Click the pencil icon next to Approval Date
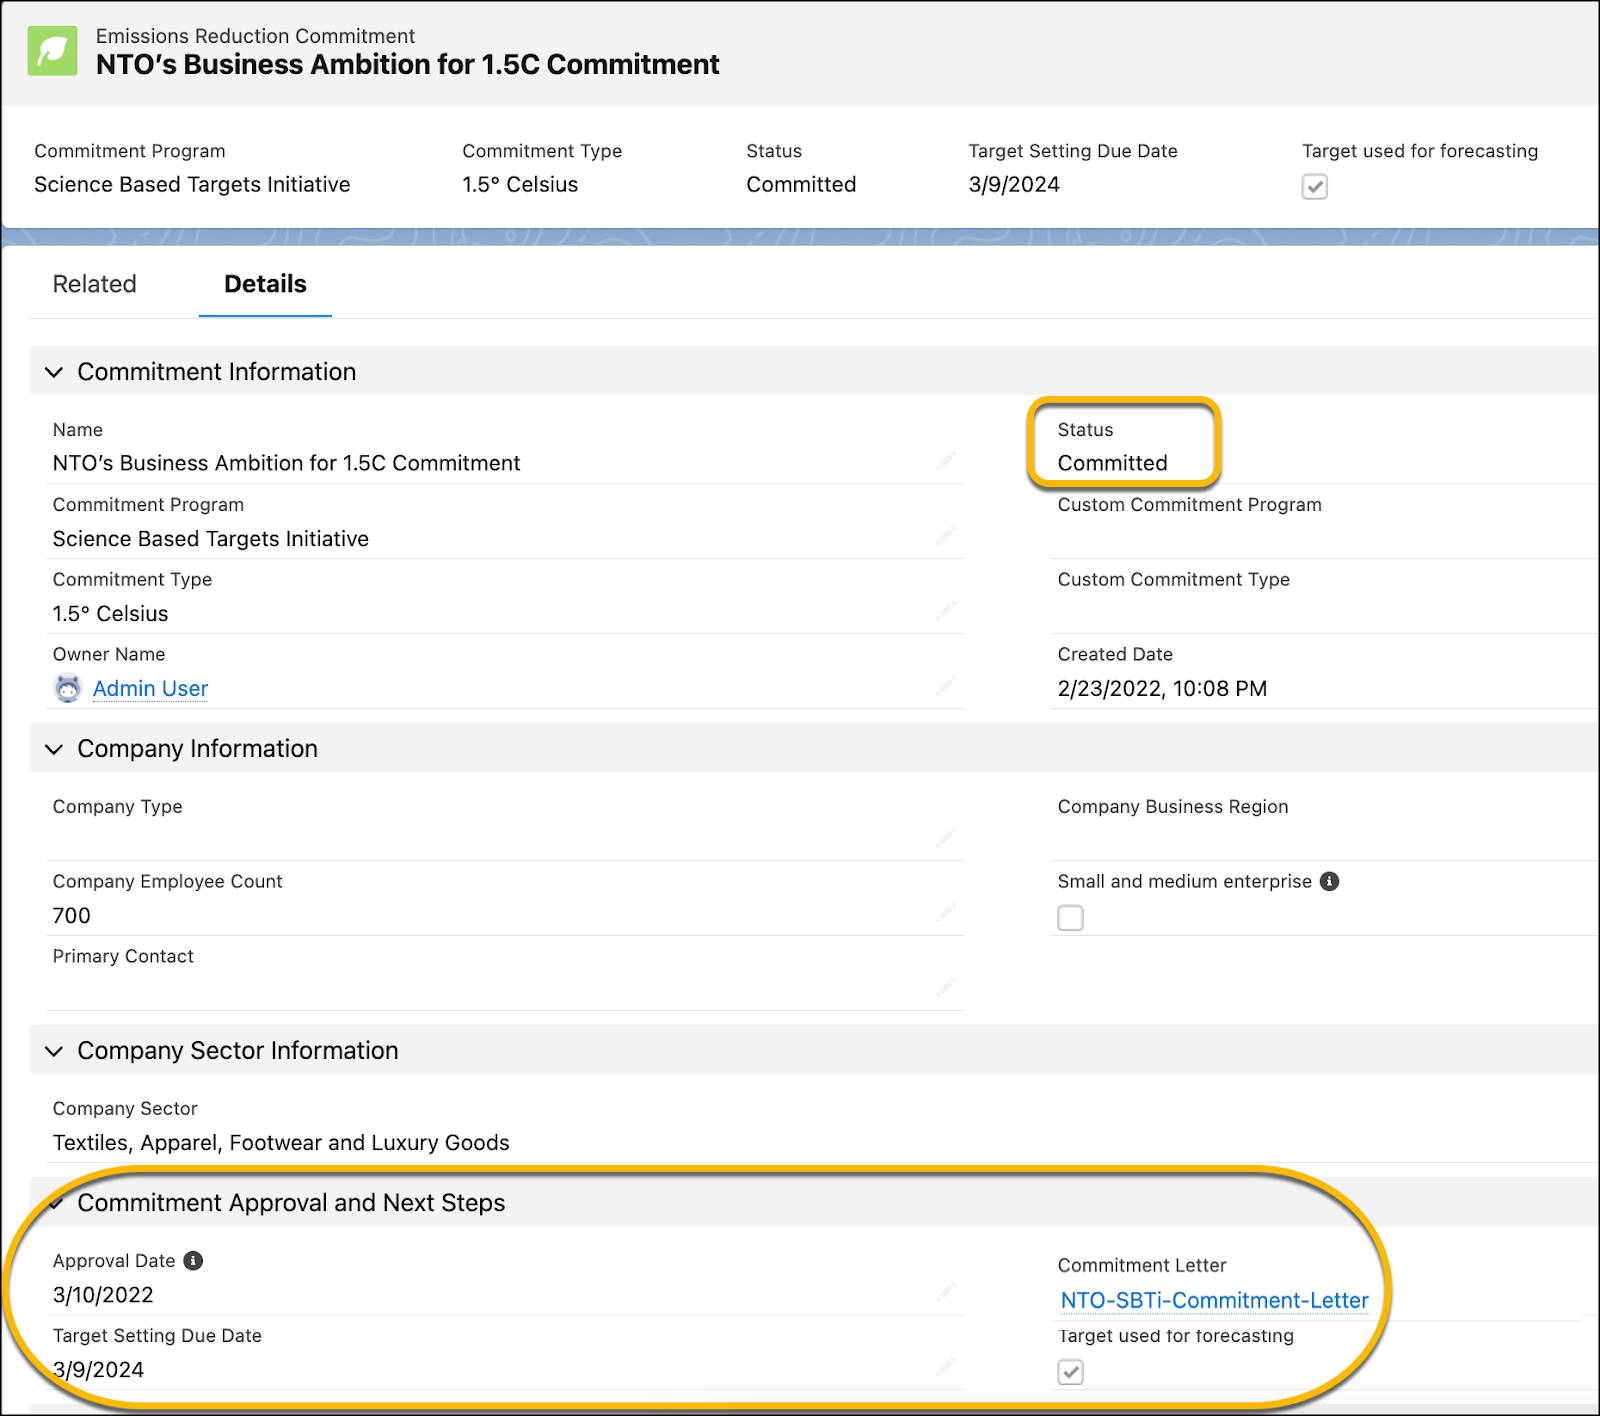The image size is (1600, 1416). [946, 1292]
